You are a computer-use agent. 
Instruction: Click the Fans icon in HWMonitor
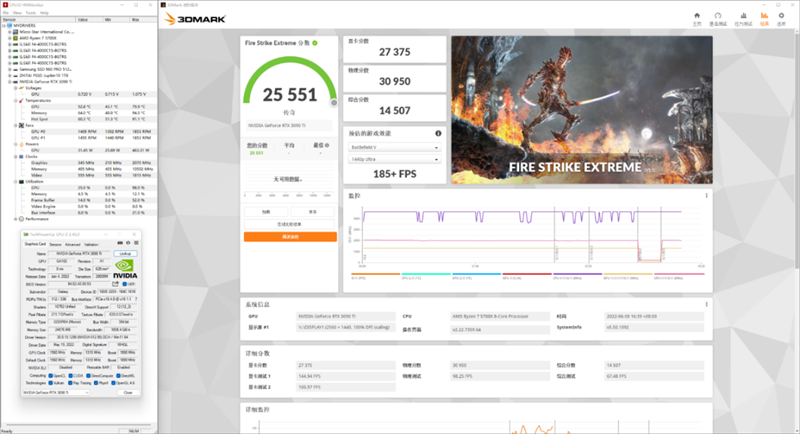coord(21,125)
